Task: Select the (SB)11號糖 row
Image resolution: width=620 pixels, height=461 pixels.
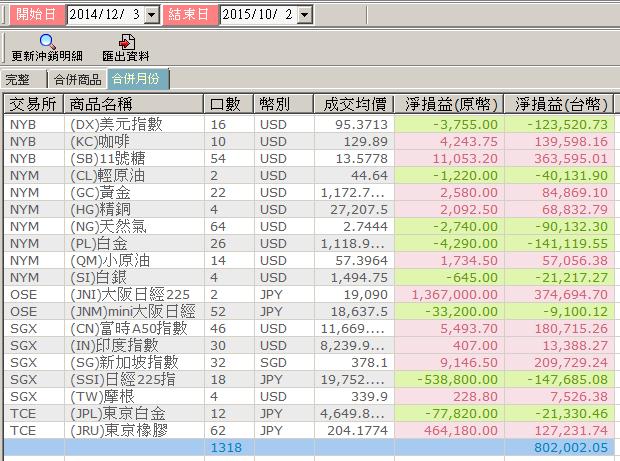Action: 309,159
